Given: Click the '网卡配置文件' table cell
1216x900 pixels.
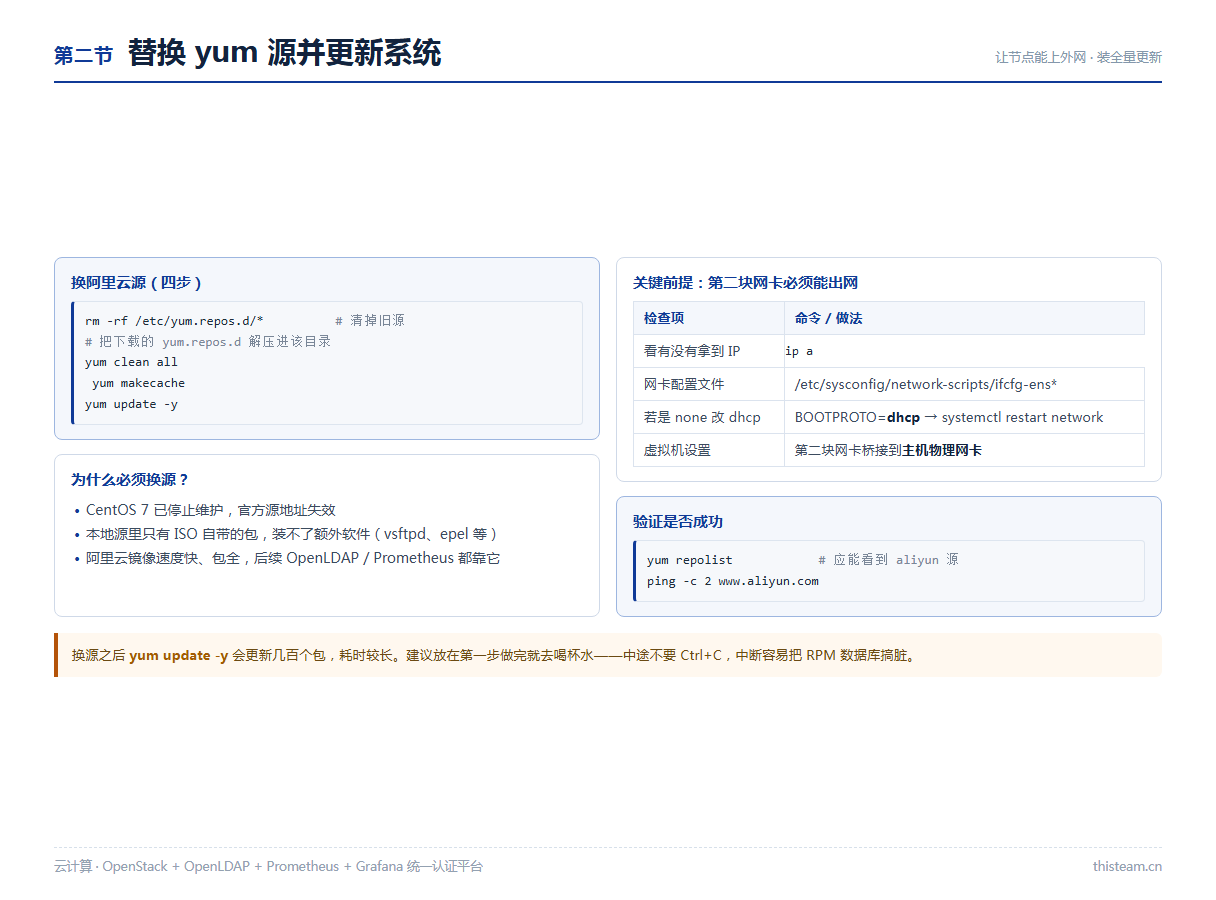Looking at the screenshot, I should coord(709,384).
